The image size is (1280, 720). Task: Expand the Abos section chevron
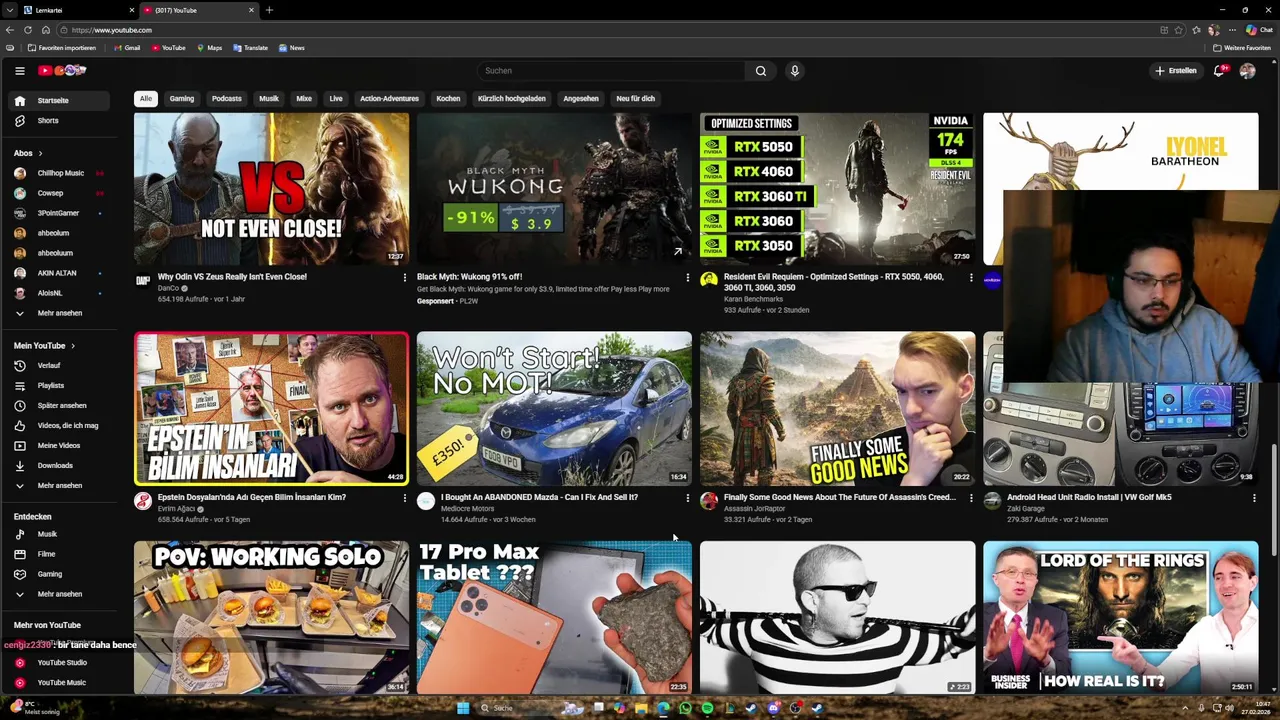[x=40, y=153]
